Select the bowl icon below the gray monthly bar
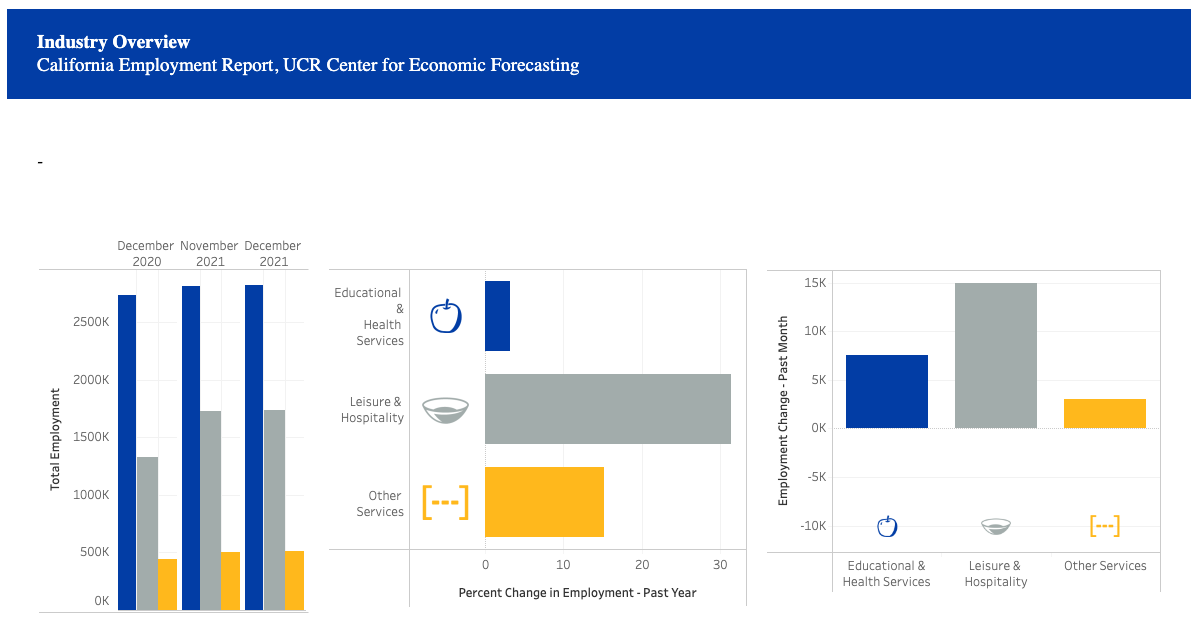The image size is (1198, 621). [x=995, y=525]
